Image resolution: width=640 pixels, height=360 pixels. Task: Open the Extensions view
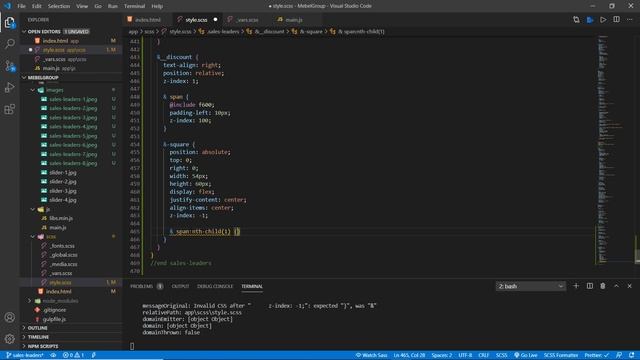point(10,109)
